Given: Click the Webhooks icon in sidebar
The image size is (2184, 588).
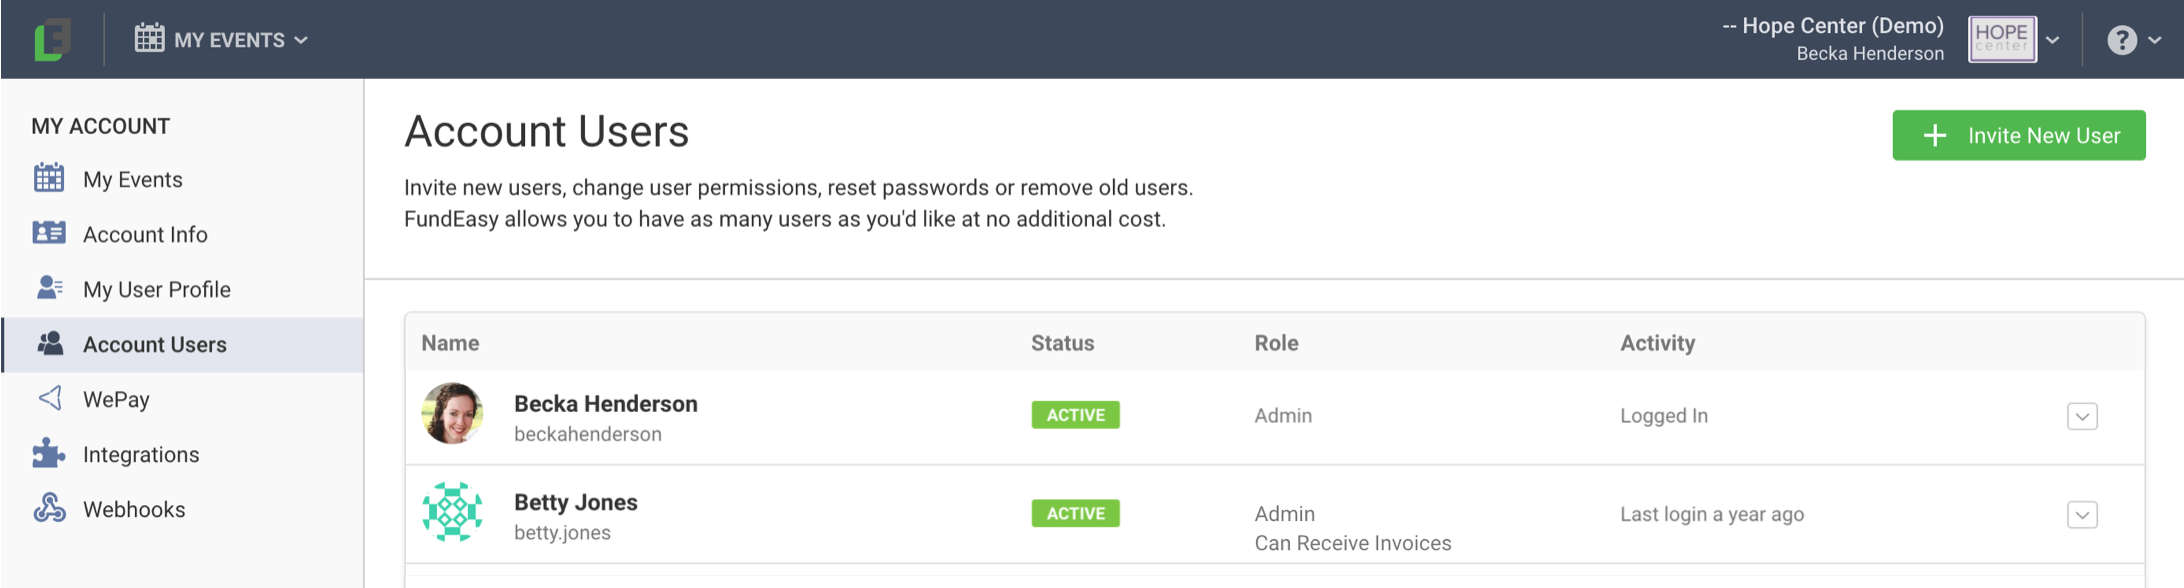Looking at the screenshot, I should pos(49,508).
